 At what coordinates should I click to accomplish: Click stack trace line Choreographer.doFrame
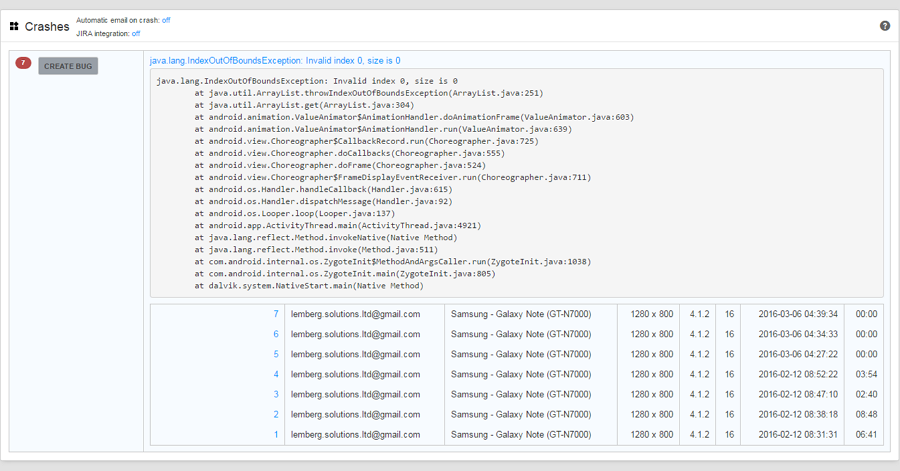340,165
